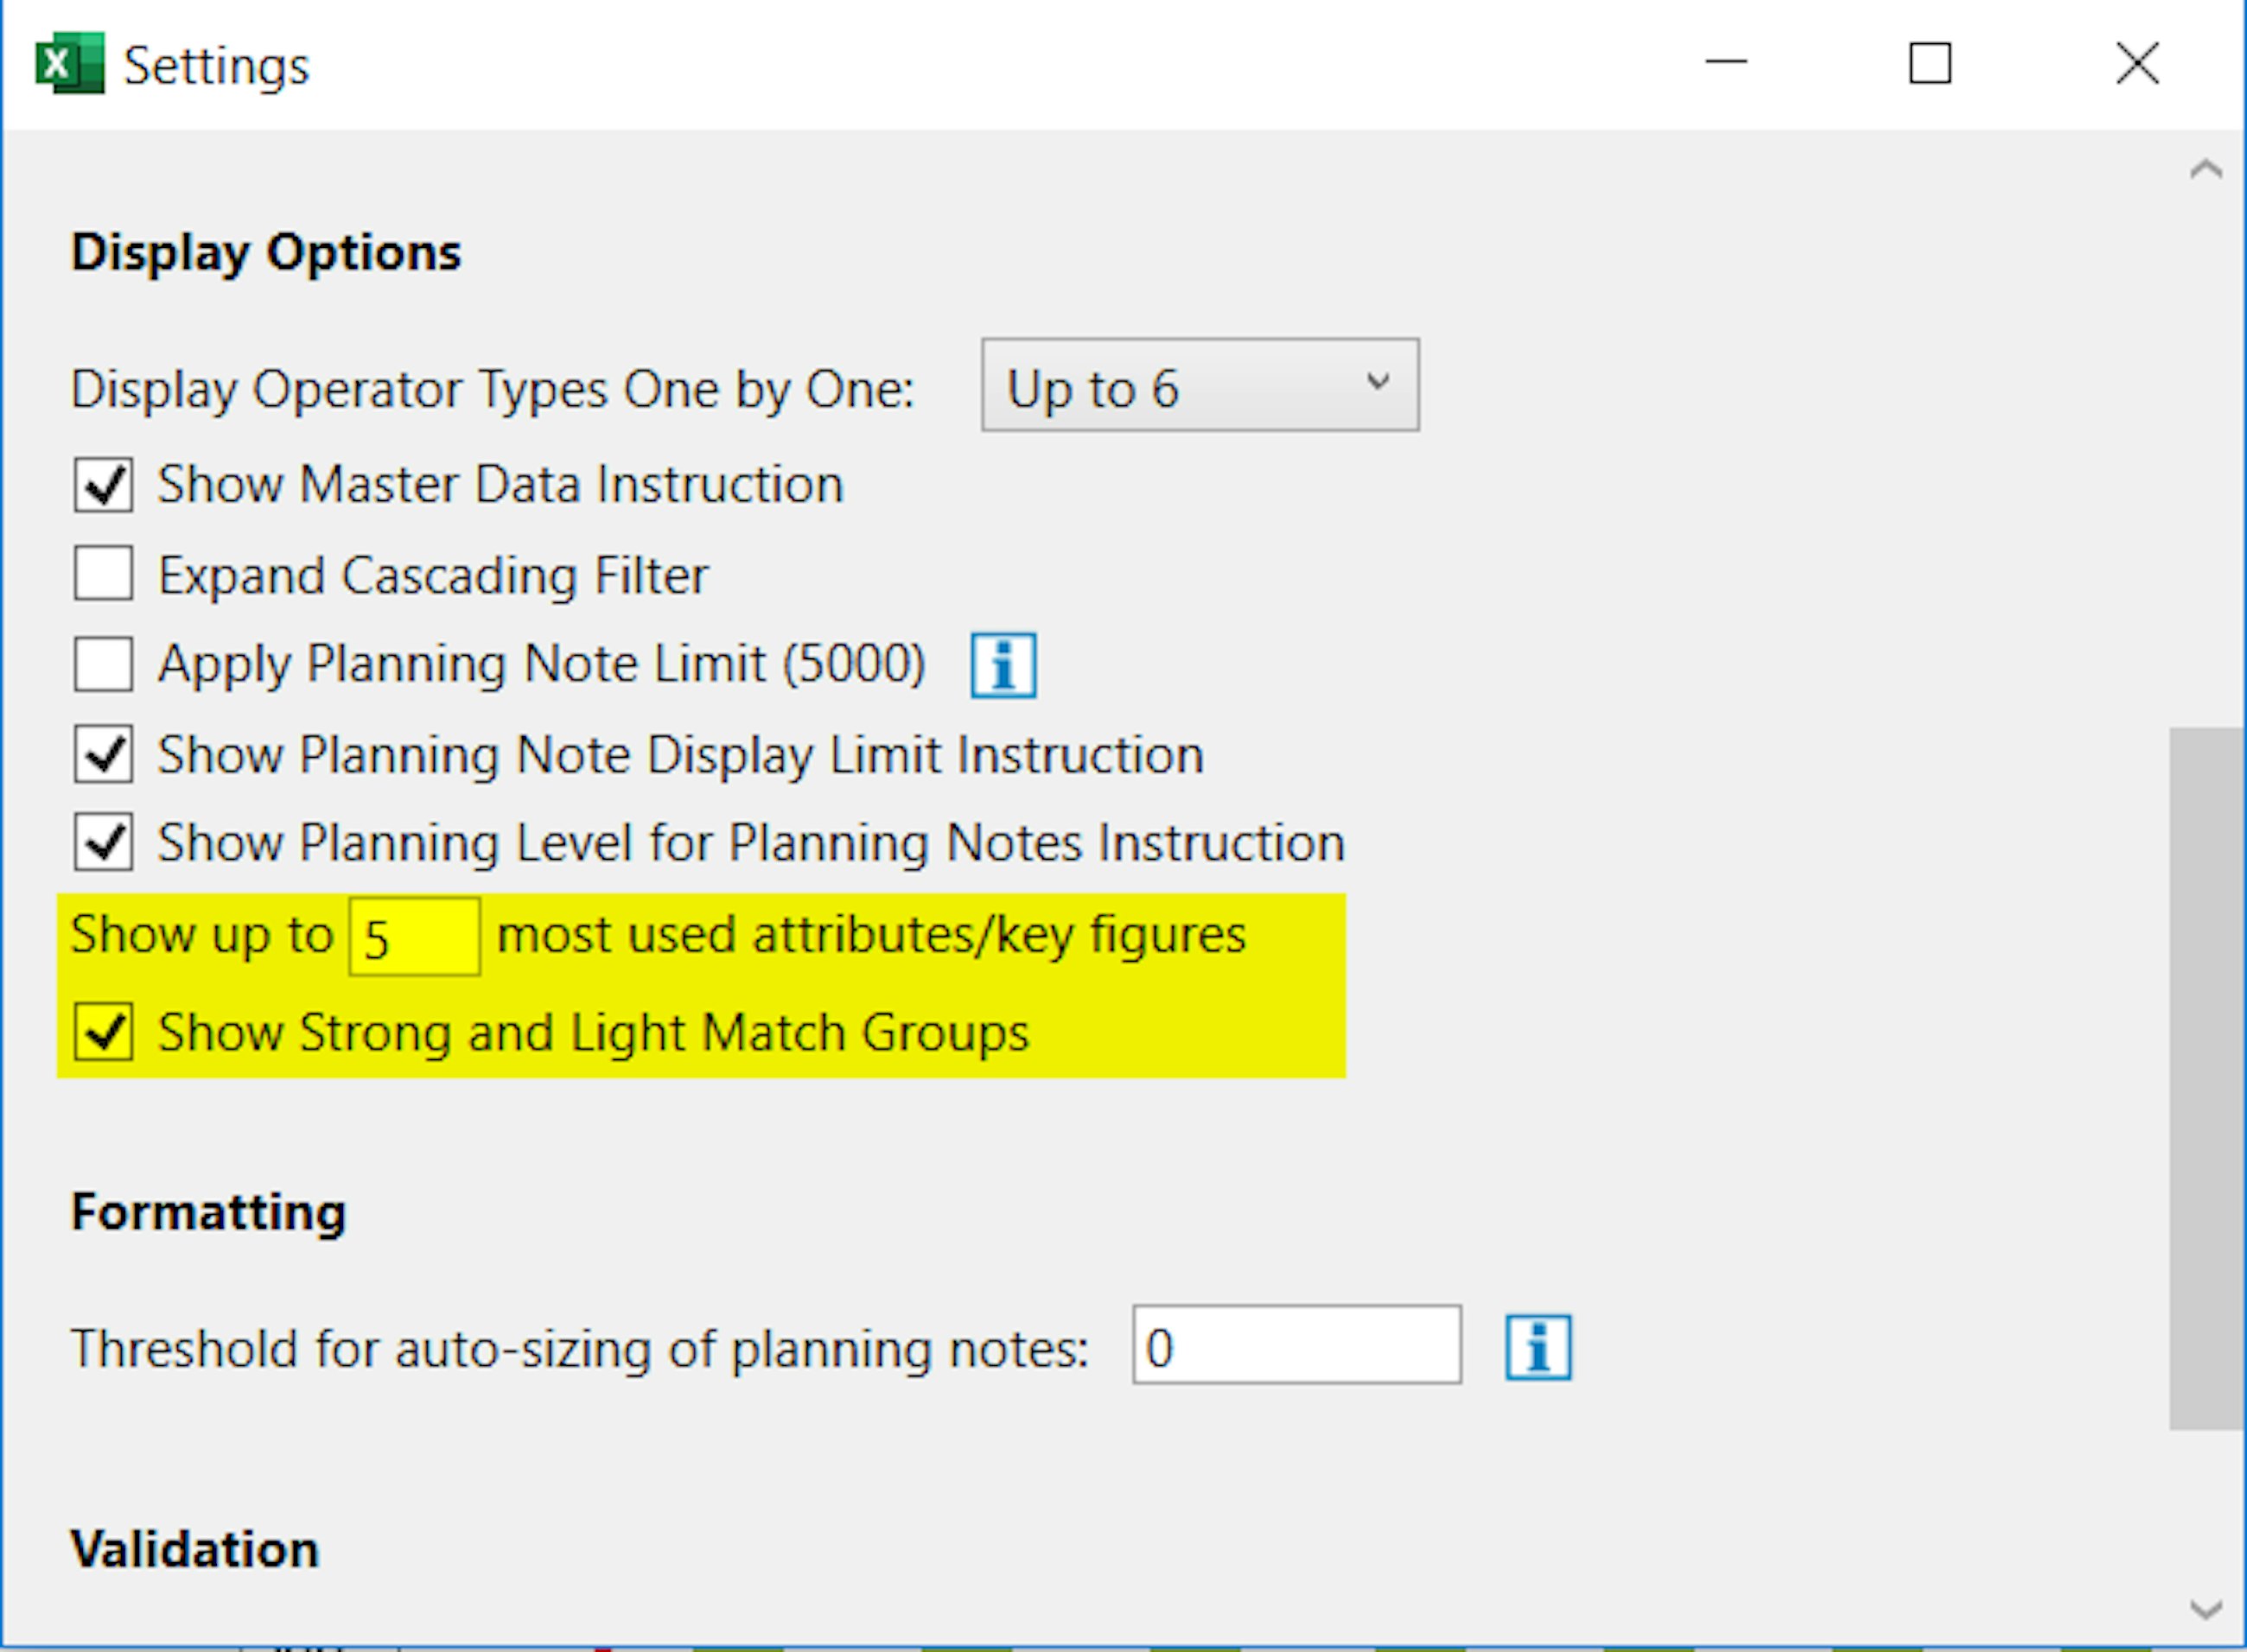The image size is (2247, 1652).
Task: Click the planning notes threshold field showing 0
Action: tap(1296, 1345)
